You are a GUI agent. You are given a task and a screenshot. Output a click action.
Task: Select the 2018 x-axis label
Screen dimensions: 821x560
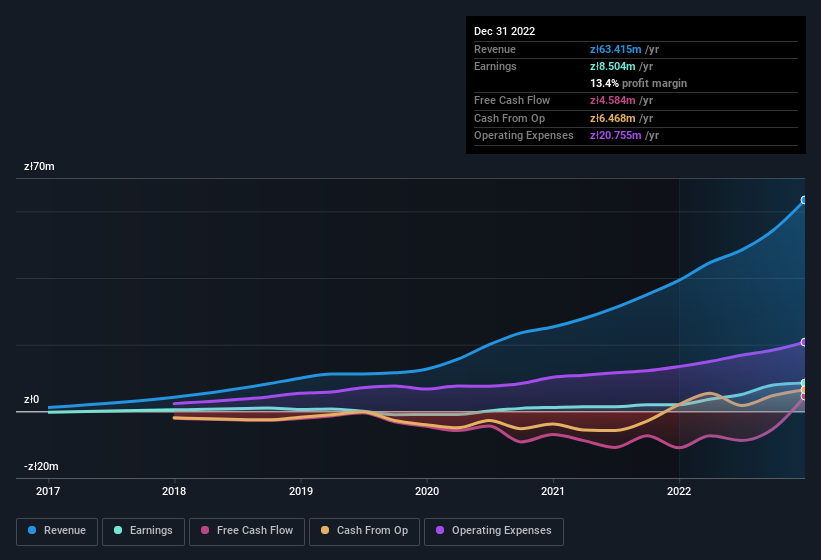(x=174, y=491)
